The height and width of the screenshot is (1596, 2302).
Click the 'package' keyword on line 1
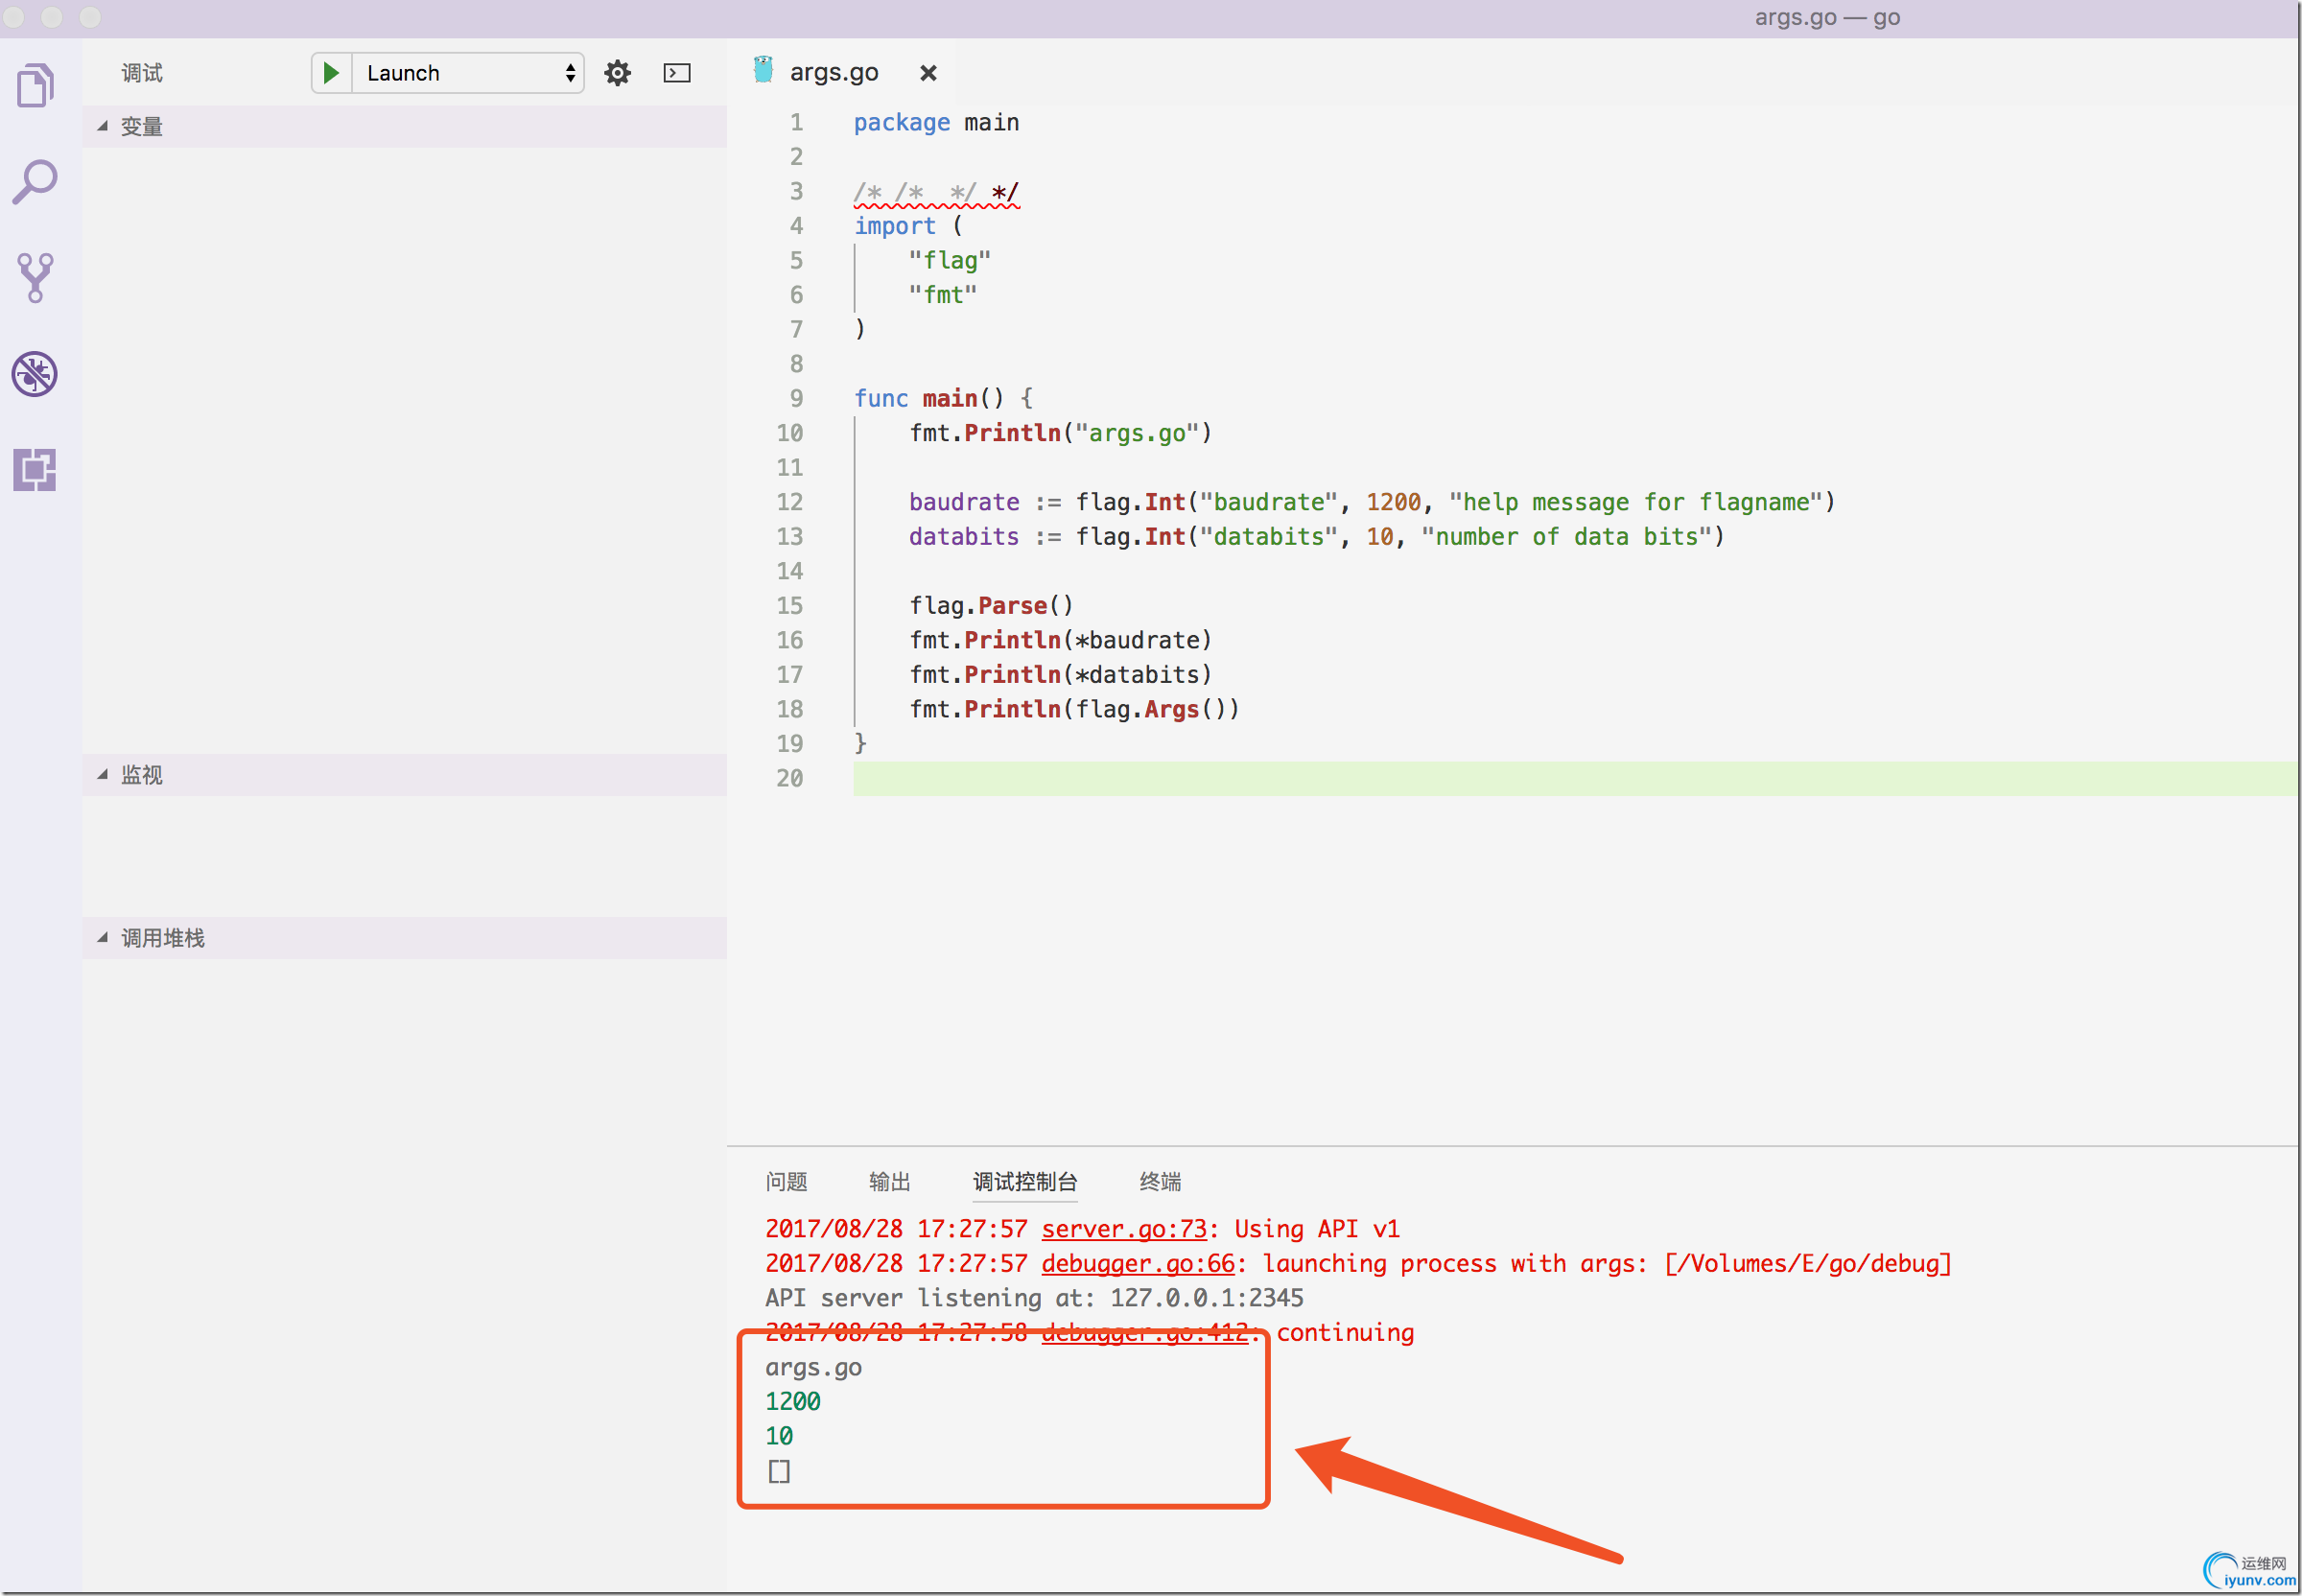coord(902,122)
